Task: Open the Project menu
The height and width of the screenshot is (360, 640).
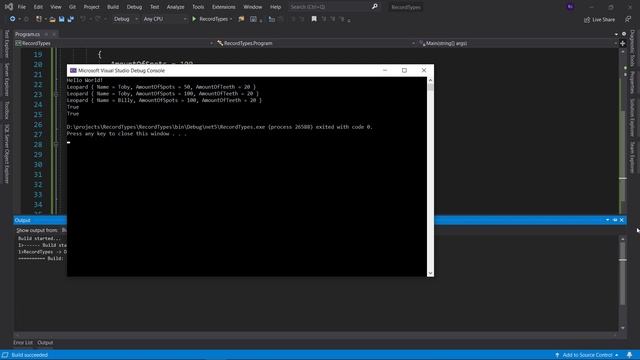Action: [91, 7]
